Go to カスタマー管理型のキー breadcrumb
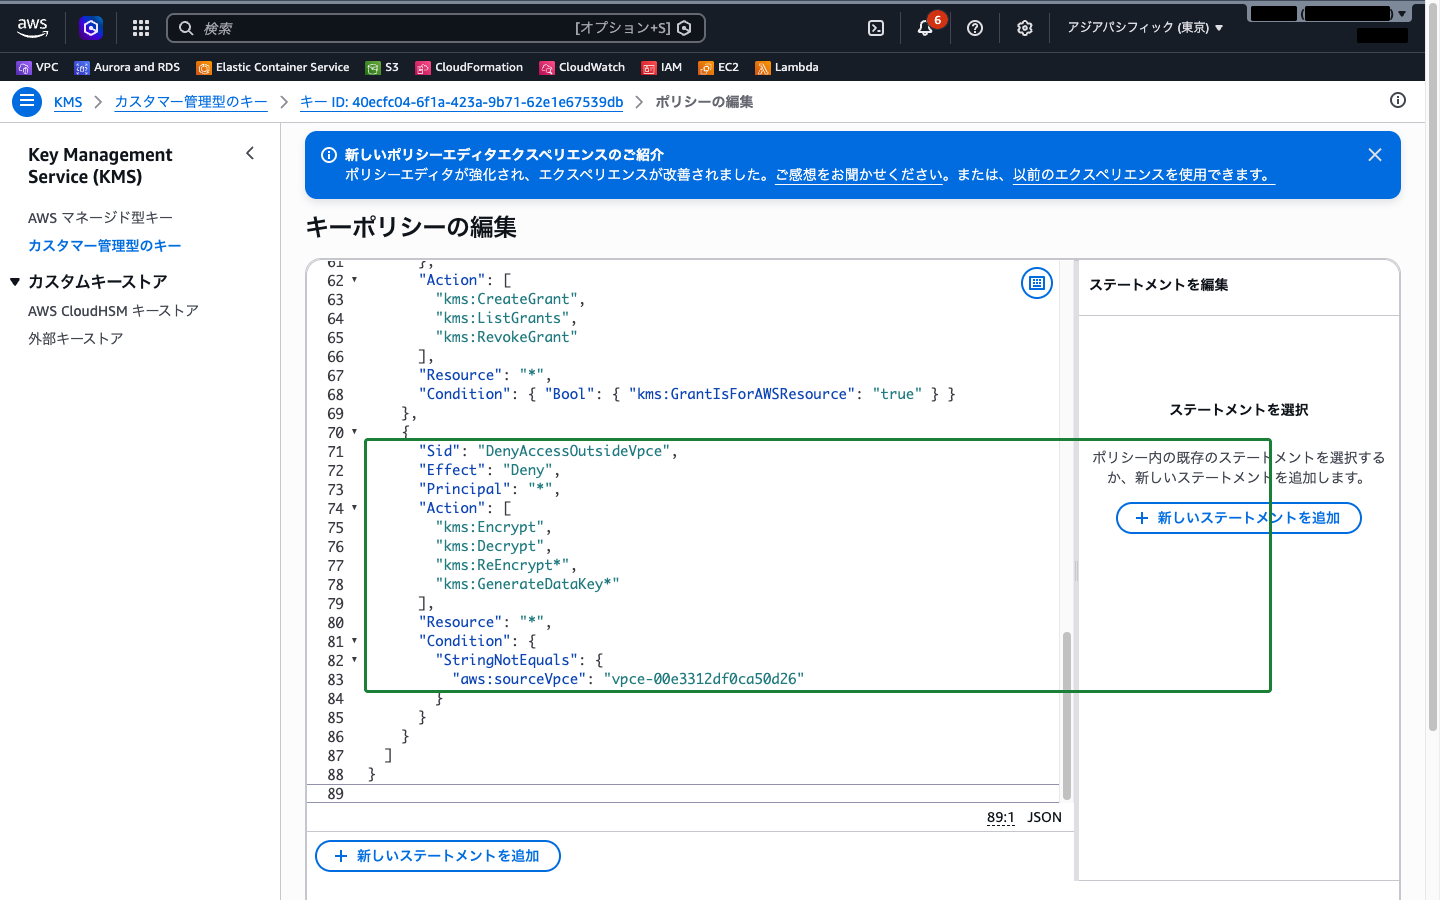This screenshot has width=1440, height=900. point(191,102)
